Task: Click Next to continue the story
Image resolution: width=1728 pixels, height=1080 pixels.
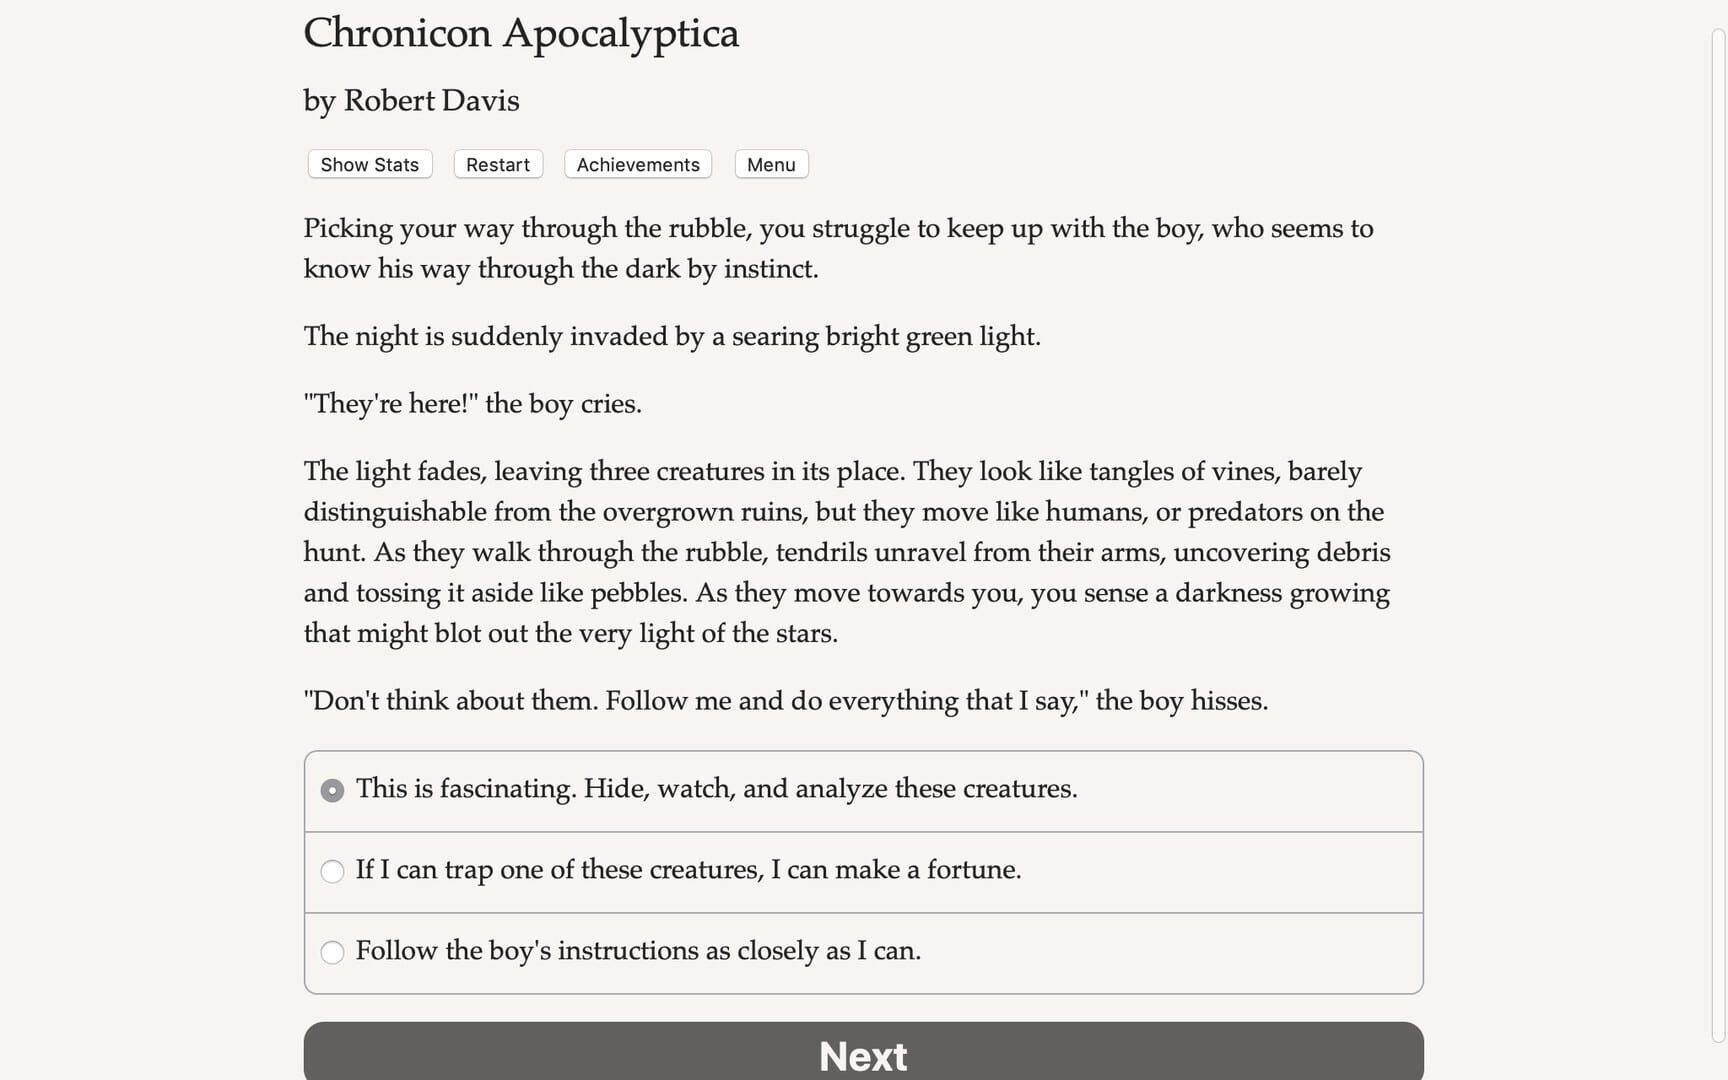Action: coord(863,1054)
